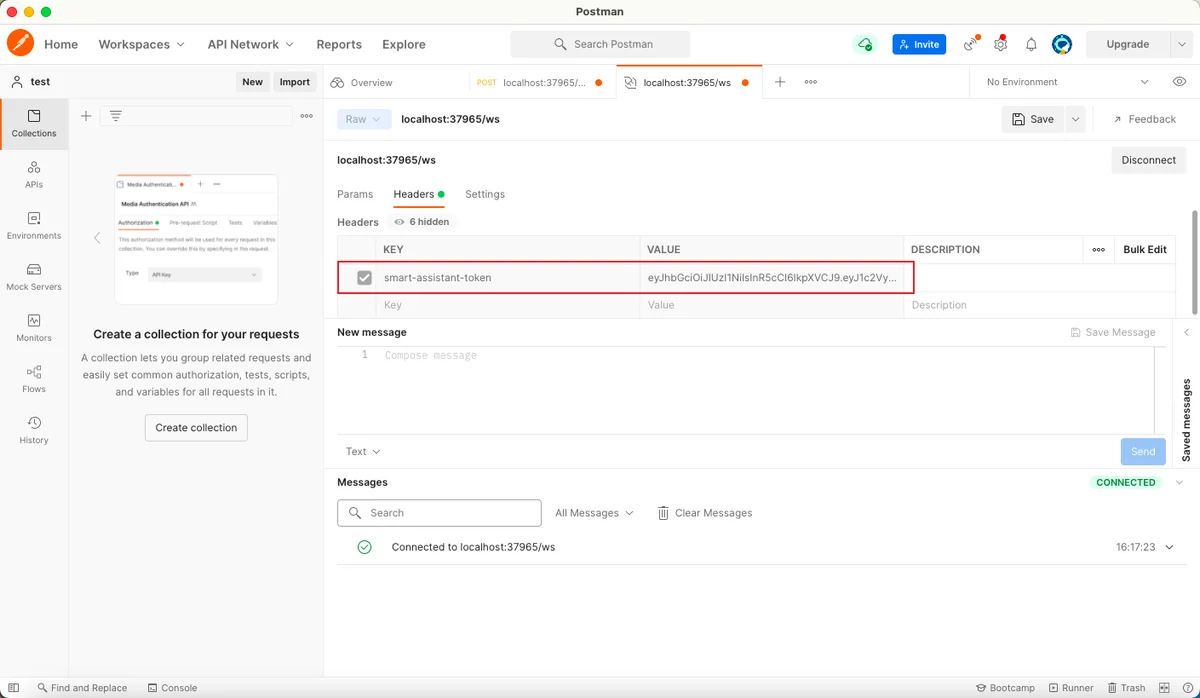Screen dimensions: 1200x698
Task: Click Clear Messages
Action: (704, 513)
